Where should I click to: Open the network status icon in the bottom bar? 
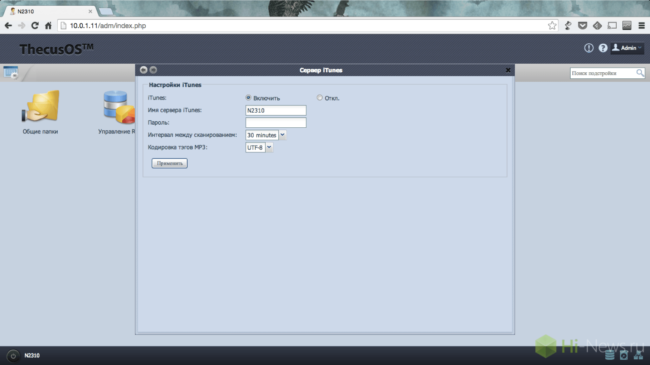click(638, 355)
